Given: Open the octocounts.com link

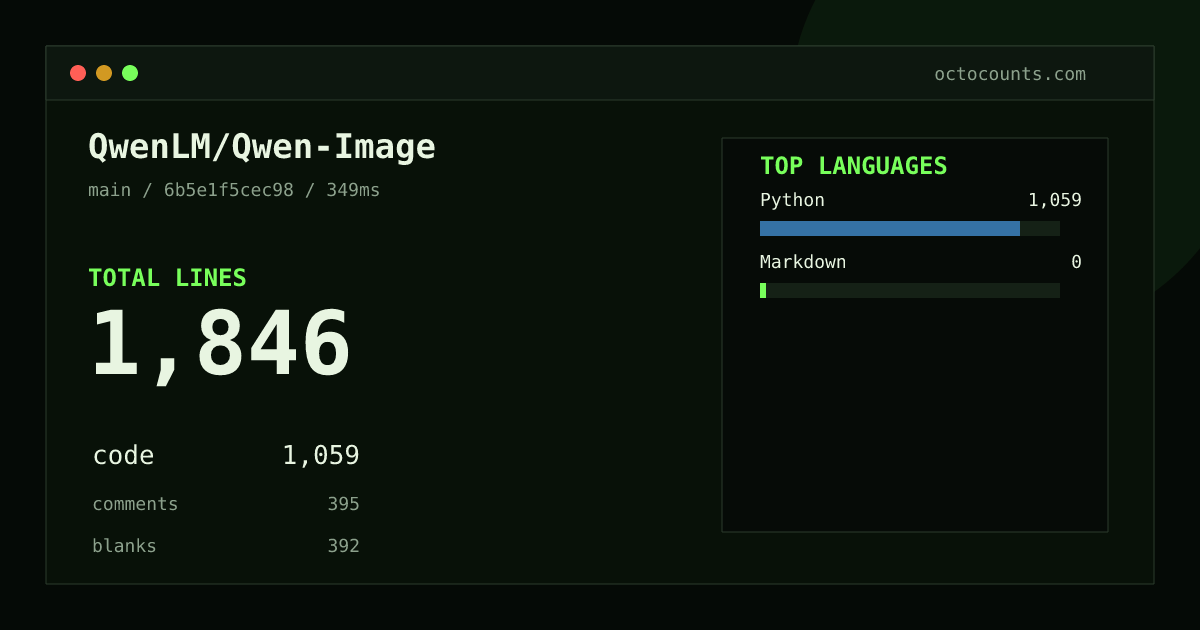Looking at the screenshot, I should click(x=1010, y=74).
